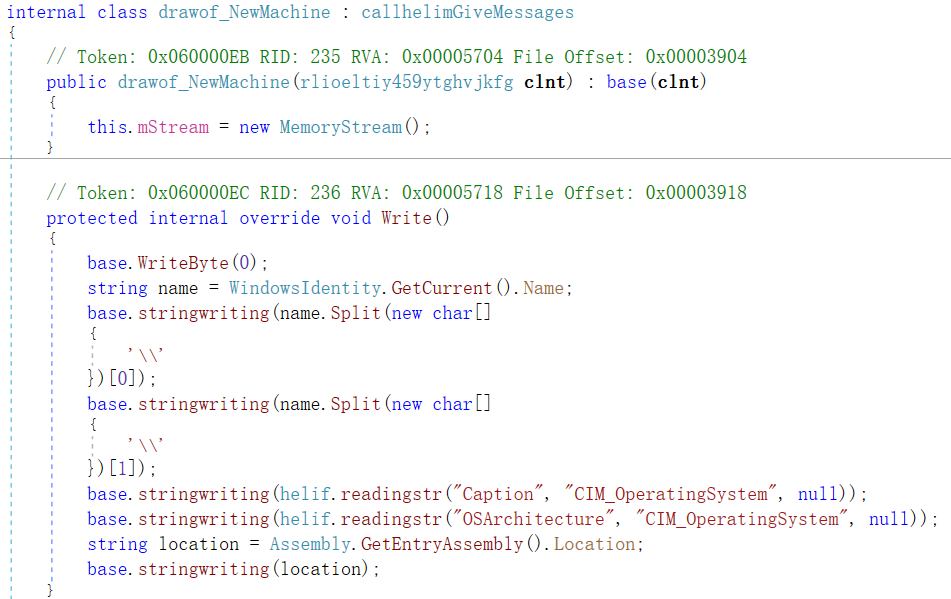Open the WindowsIdentity type reference
The height and width of the screenshot is (599, 951).
click(304, 288)
